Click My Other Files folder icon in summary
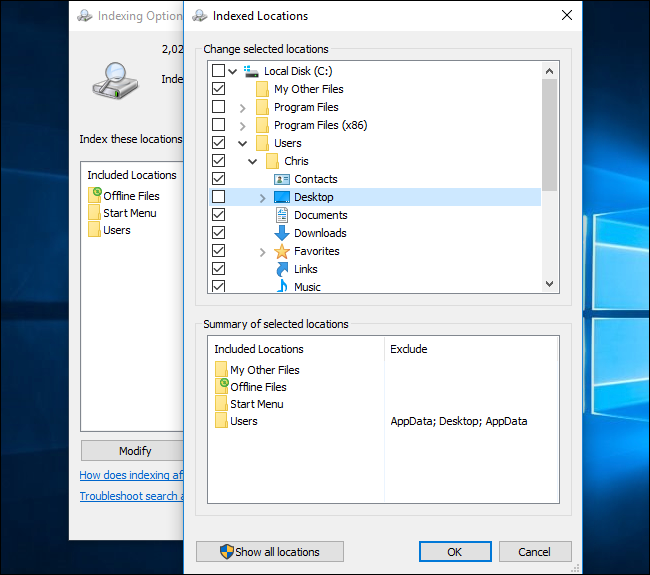 point(221,369)
